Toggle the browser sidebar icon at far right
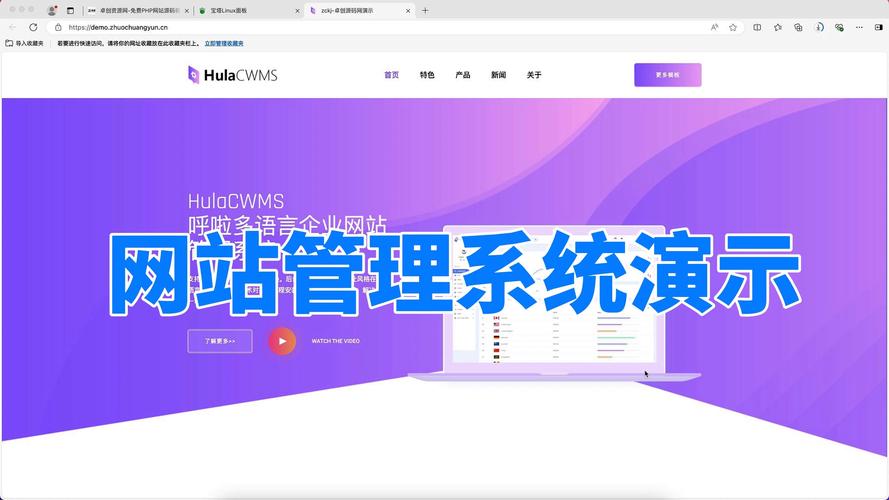The image size is (889, 500). pyautogui.click(x=877, y=27)
